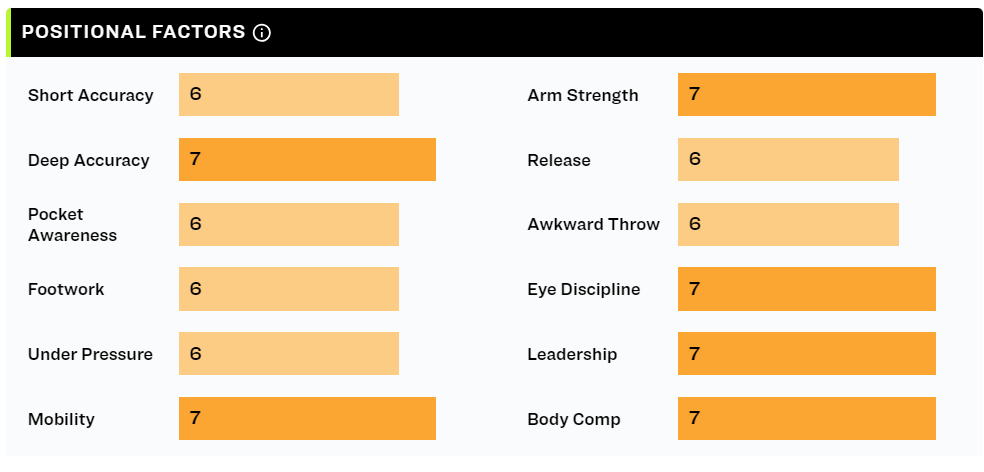Select the Pocket Awareness rating bar
Image resolution: width=984 pixels, height=472 pixels.
click(289, 224)
